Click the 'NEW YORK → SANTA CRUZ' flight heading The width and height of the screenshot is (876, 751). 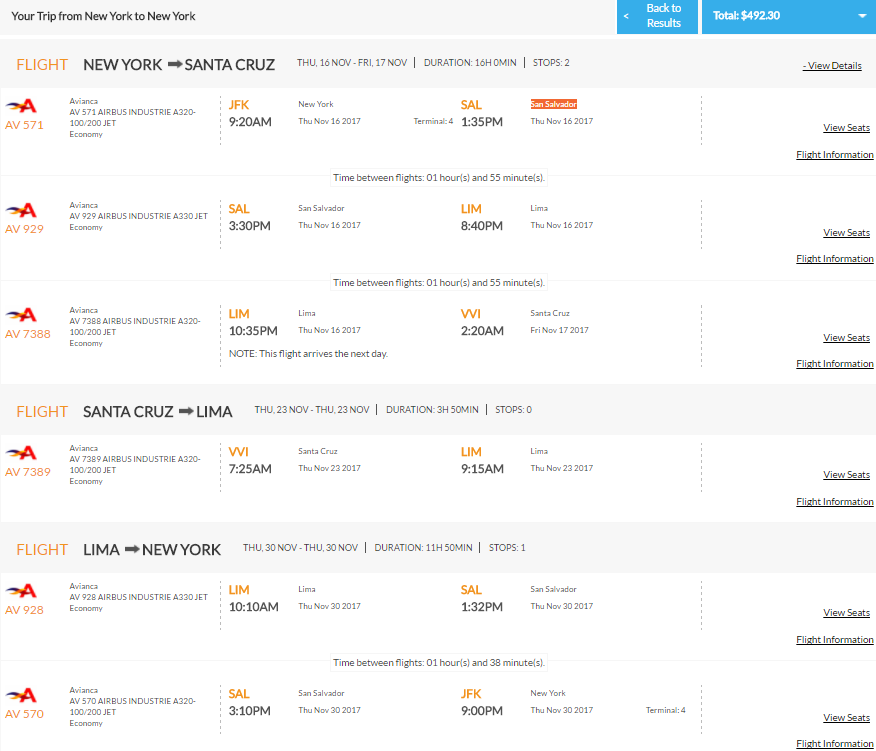pos(179,65)
